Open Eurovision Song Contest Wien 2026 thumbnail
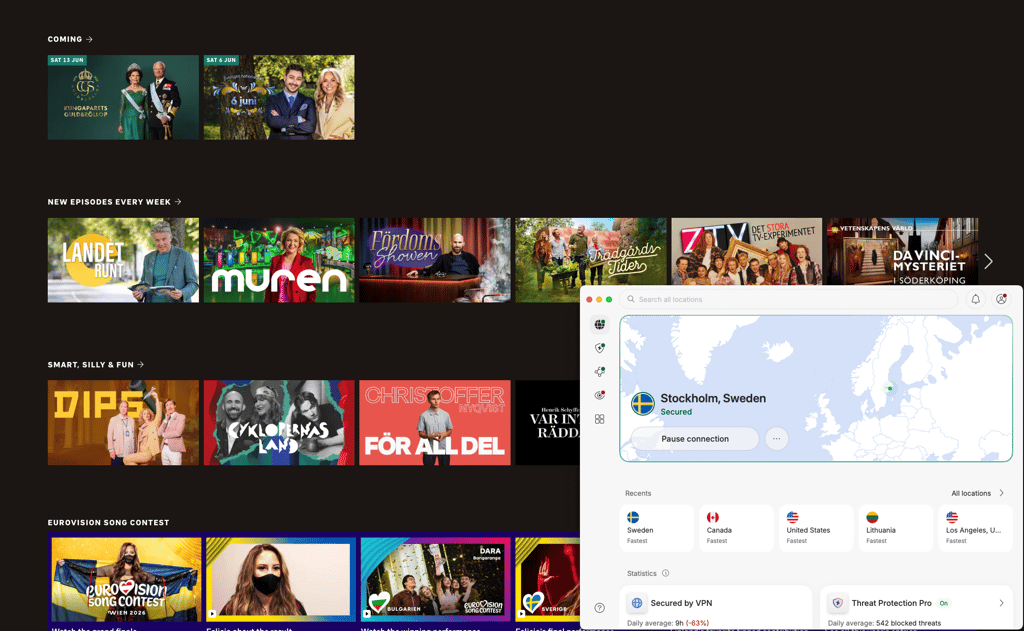The width and height of the screenshot is (1024, 631). point(126,579)
